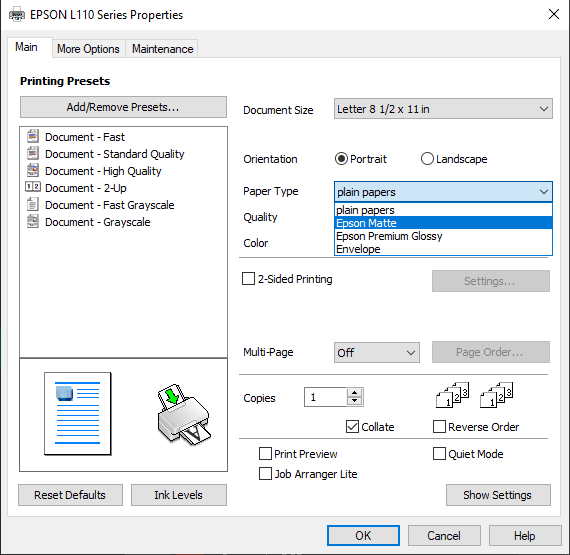
Task: Select the "Document - Grayscale" preset
Action: point(97,222)
